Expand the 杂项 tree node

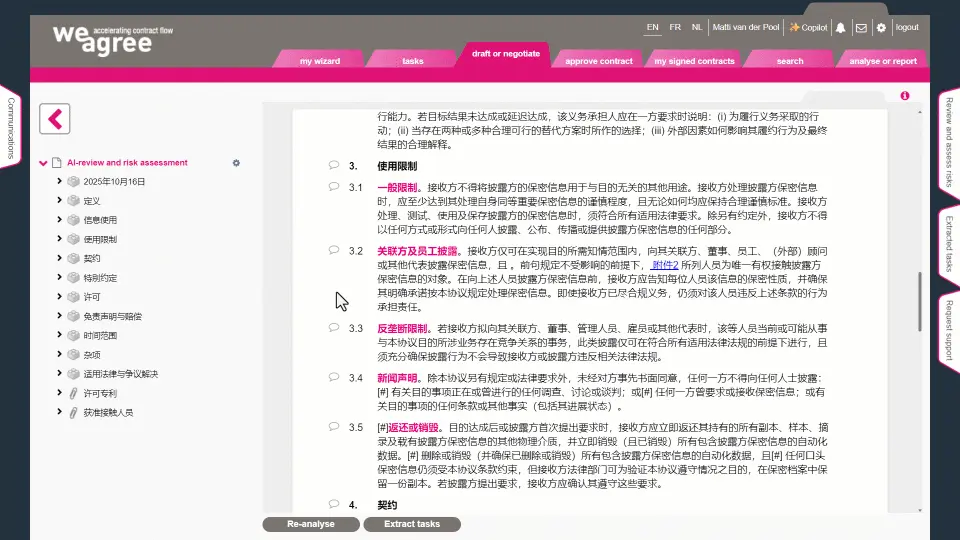pos(59,354)
